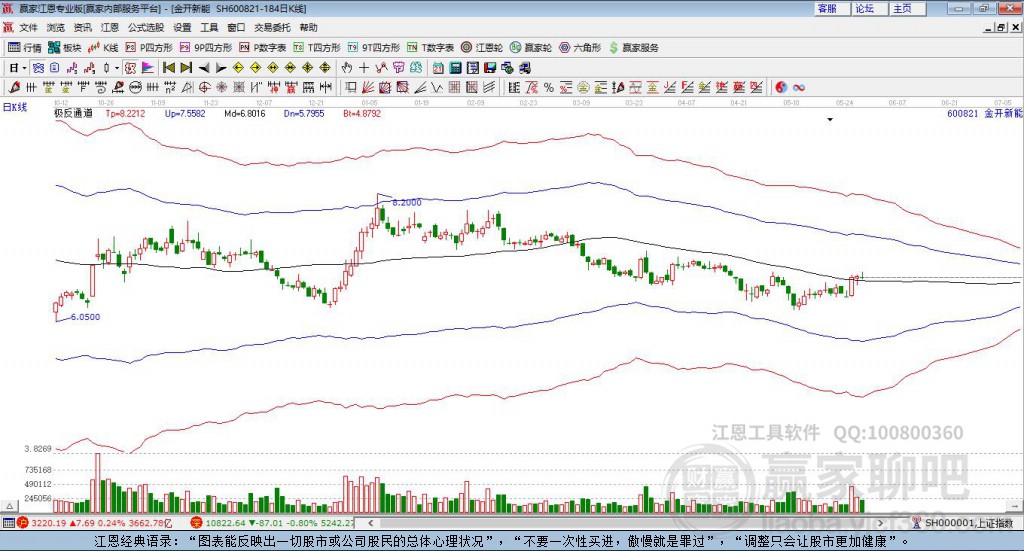Open the 公式选股 menu

click(x=146, y=27)
